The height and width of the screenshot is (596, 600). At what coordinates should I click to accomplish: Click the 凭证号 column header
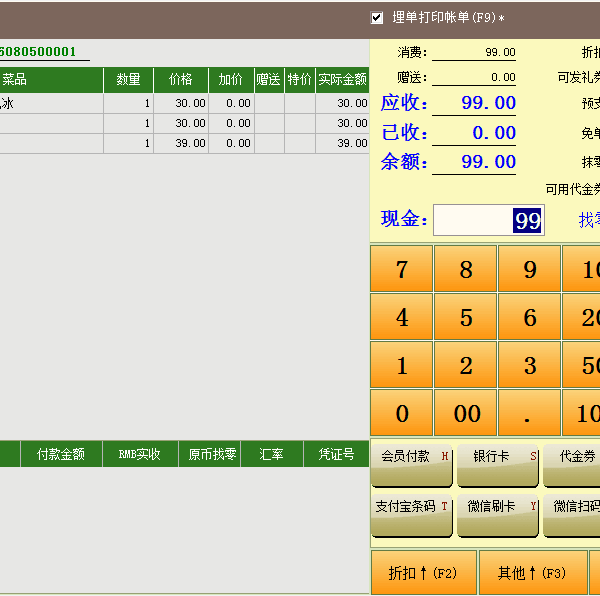click(x=336, y=454)
